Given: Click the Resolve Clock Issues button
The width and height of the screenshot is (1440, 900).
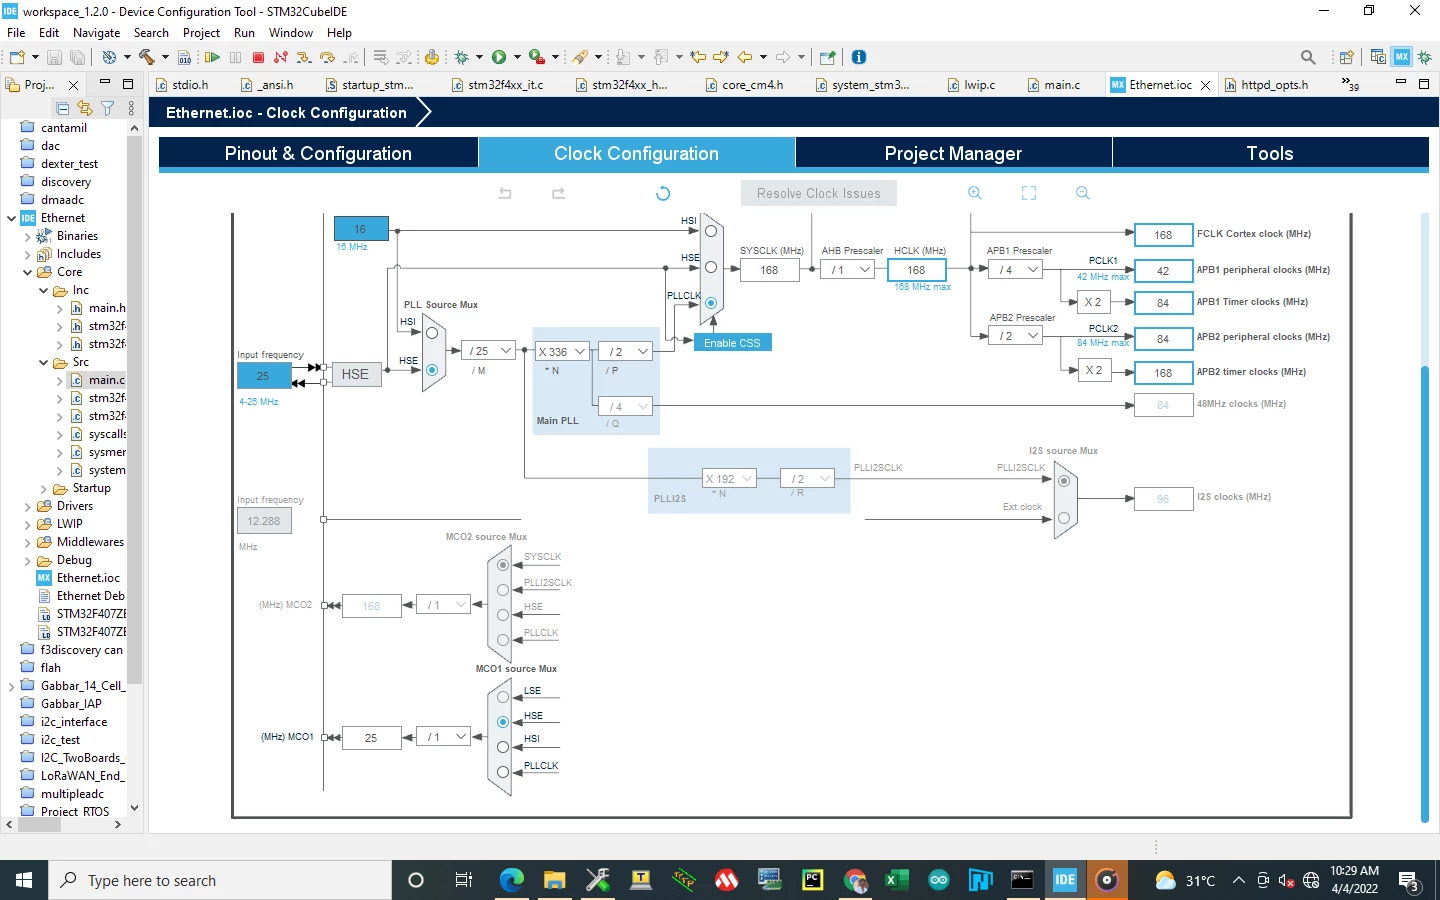Looking at the screenshot, I should [x=819, y=193].
